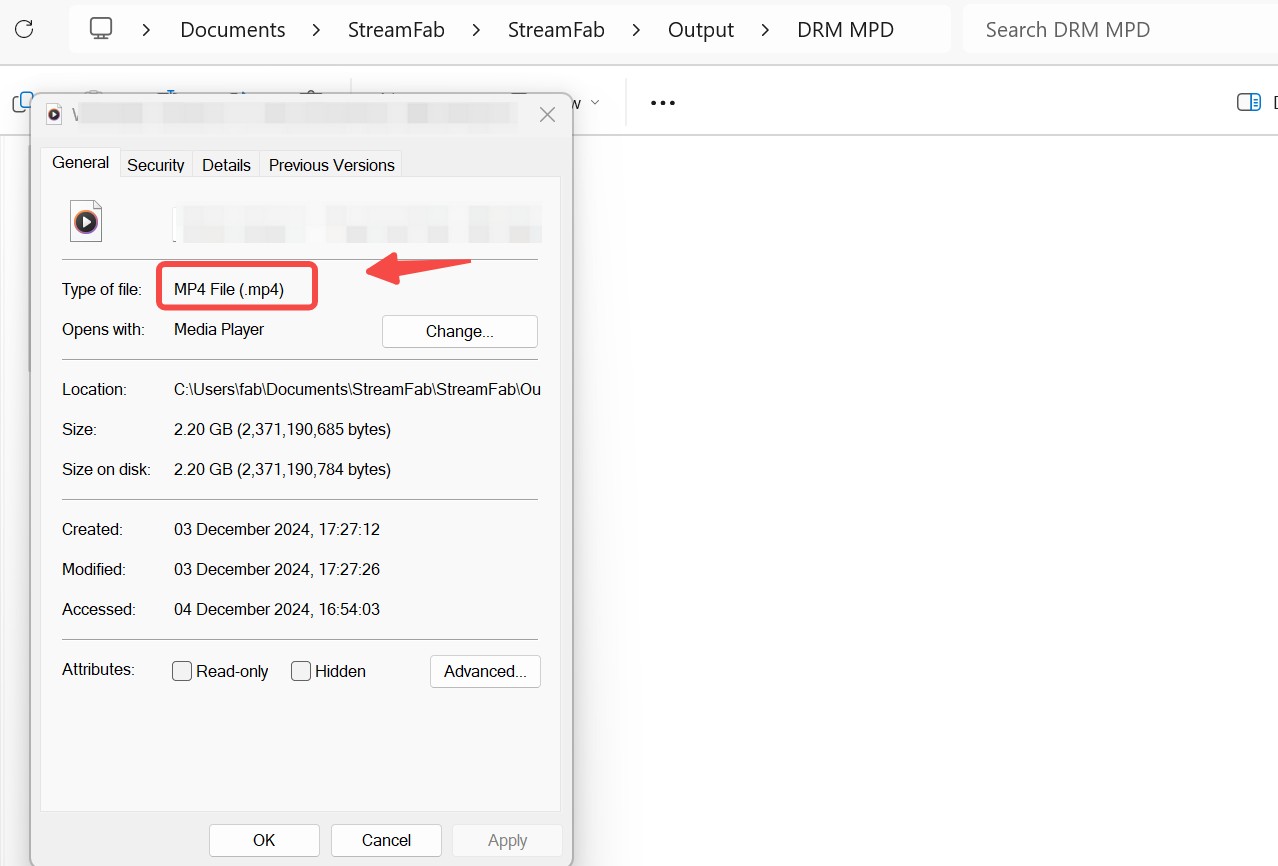
Task: Go to Output folder in the breadcrumb
Action: click(x=701, y=30)
